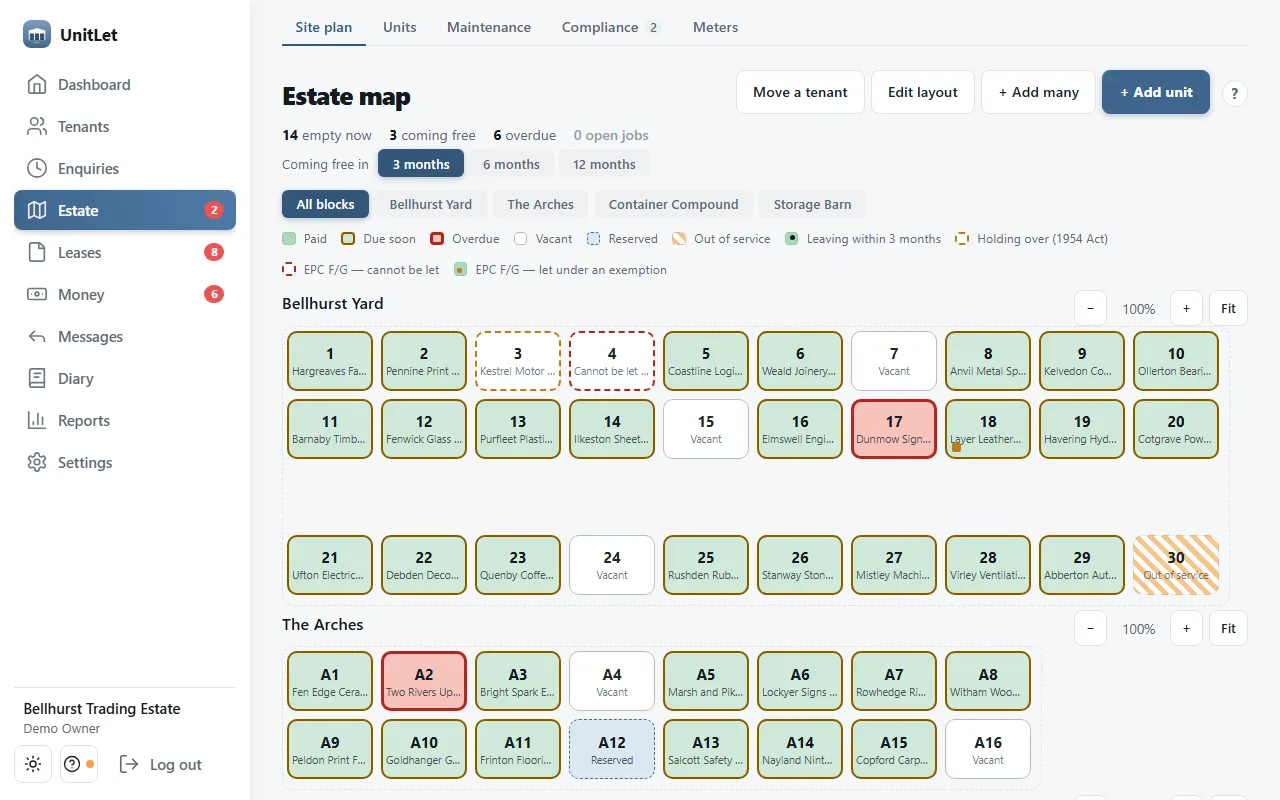Click the Log out icon
Viewport: 1280px width, 800px height.
pyautogui.click(x=128, y=764)
